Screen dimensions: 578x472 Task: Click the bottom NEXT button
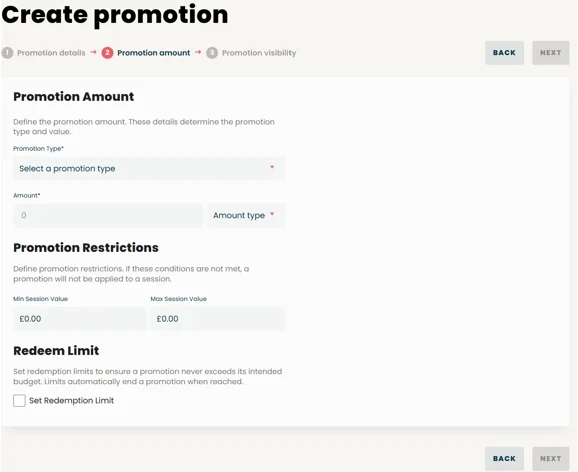tap(551, 459)
